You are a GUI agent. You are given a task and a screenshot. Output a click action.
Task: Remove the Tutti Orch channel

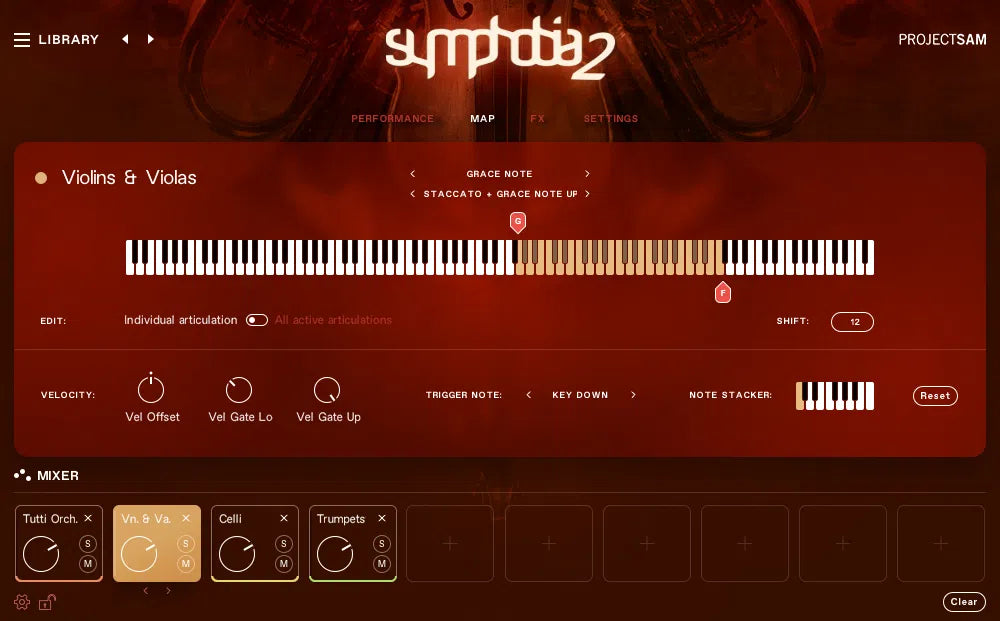click(x=87, y=518)
